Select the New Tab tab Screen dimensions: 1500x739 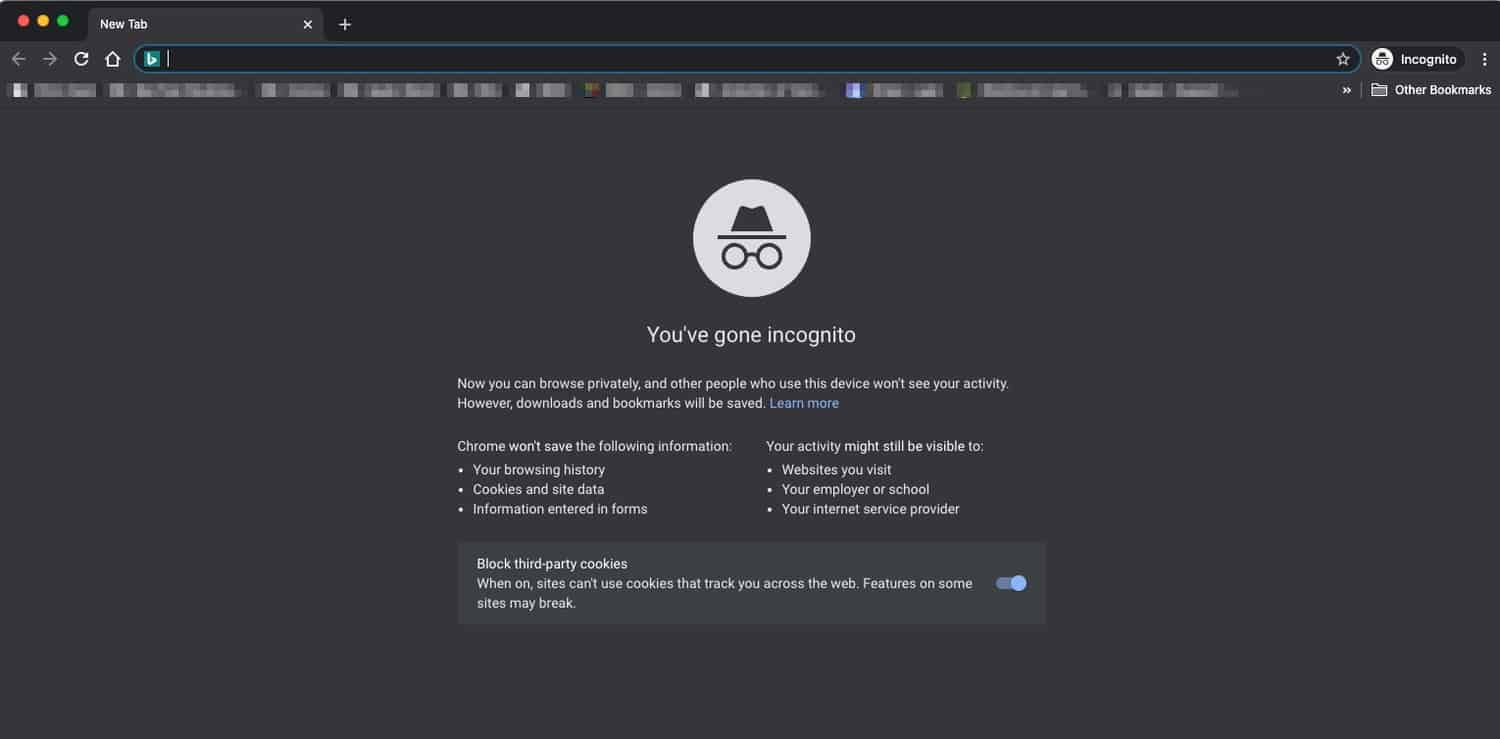coord(205,24)
